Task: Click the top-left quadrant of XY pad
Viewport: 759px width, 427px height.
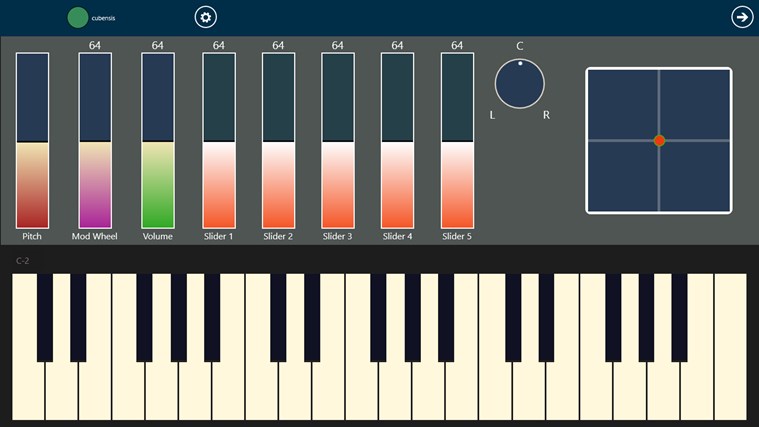Action: (x=623, y=105)
